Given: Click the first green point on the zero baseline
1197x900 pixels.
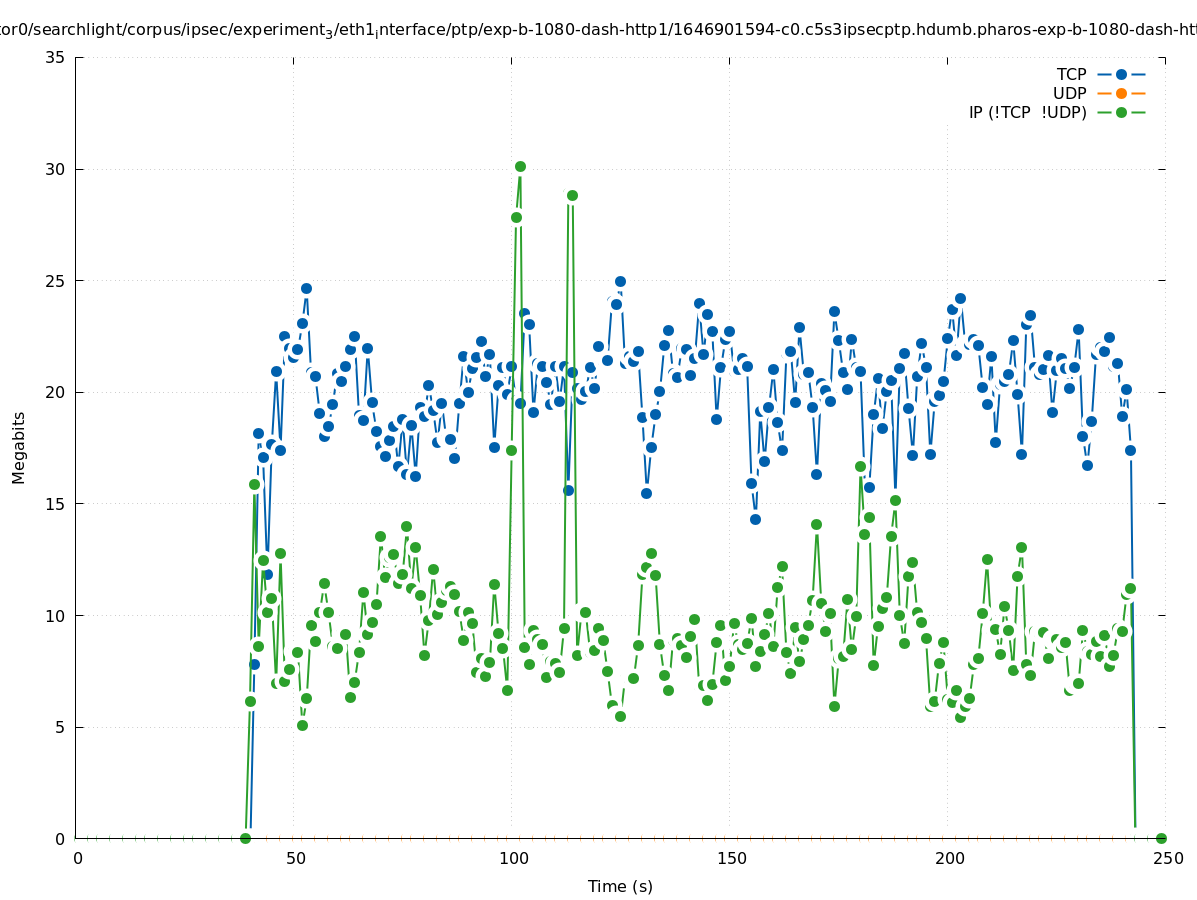Looking at the screenshot, I should coord(245,838).
